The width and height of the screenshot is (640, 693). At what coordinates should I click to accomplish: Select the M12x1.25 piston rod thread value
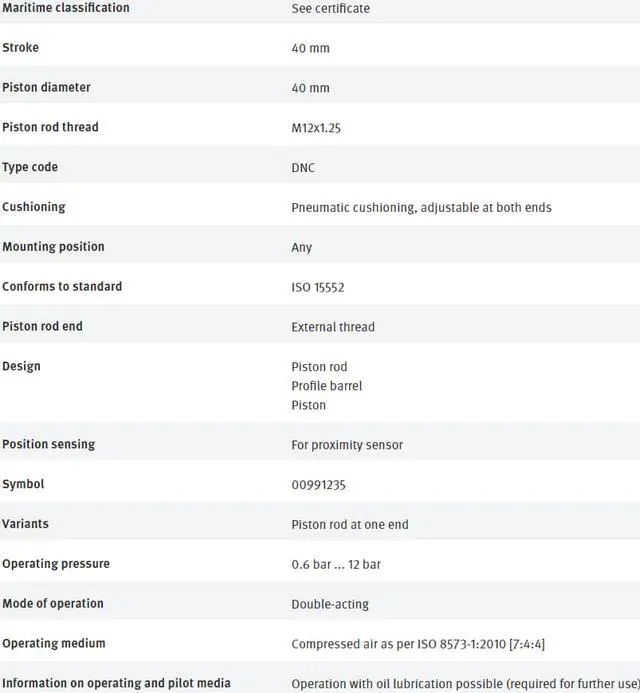316,128
